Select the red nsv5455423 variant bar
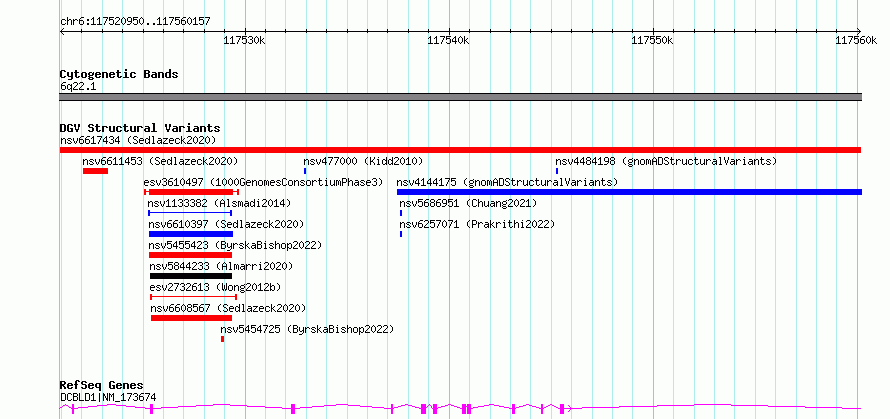This screenshot has width=890, height=419. coord(191,255)
